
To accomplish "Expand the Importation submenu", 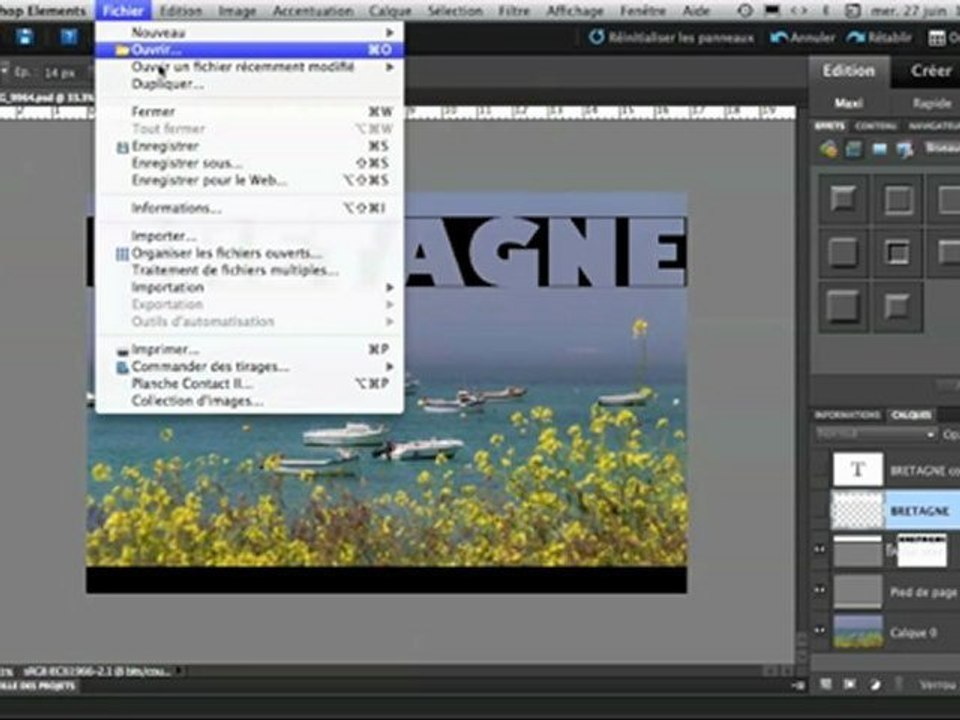I will (389, 287).
